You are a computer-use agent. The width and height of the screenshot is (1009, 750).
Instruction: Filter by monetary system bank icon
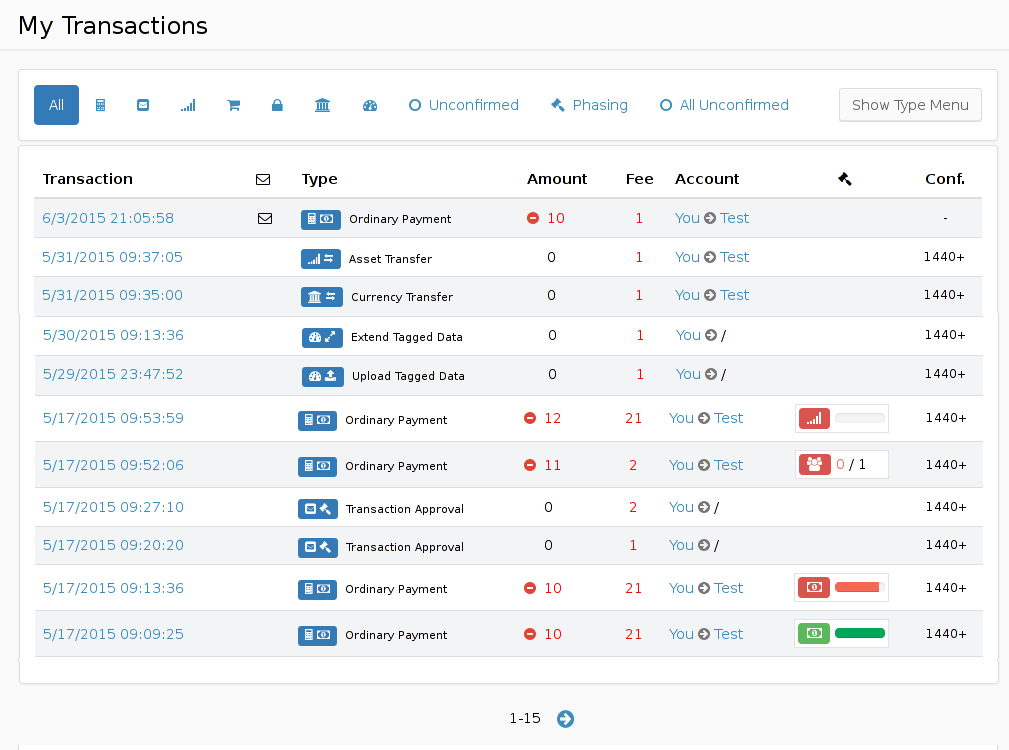point(322,105)
